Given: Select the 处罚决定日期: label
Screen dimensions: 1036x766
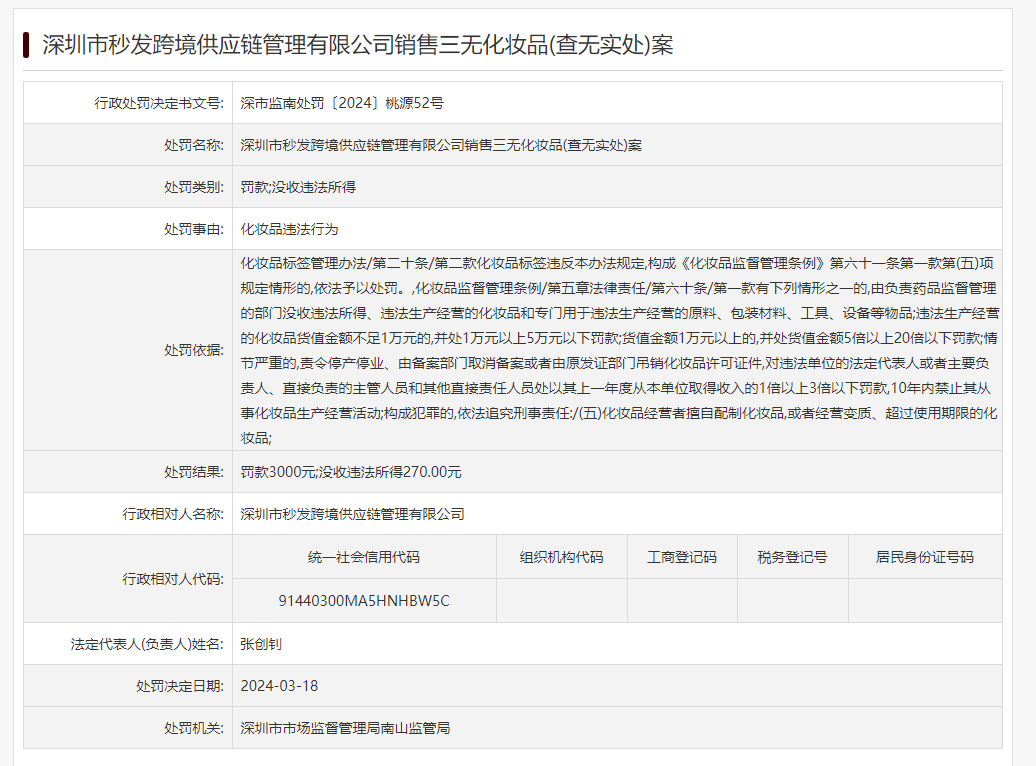Looking at the screenshot, I should point(180,686).
